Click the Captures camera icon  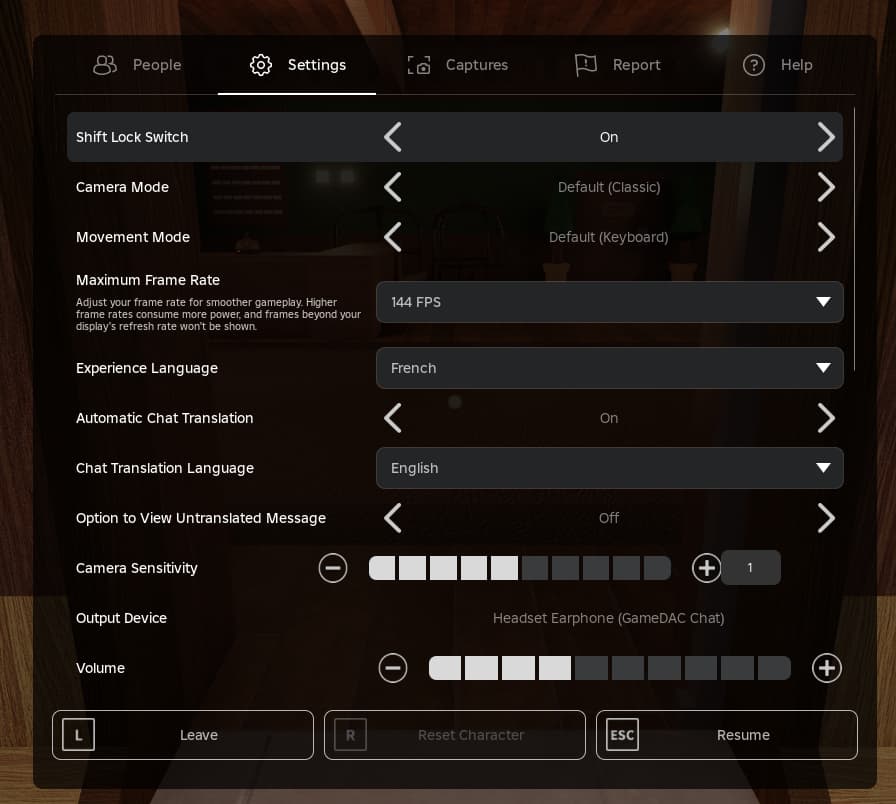(x=419, y=65)
